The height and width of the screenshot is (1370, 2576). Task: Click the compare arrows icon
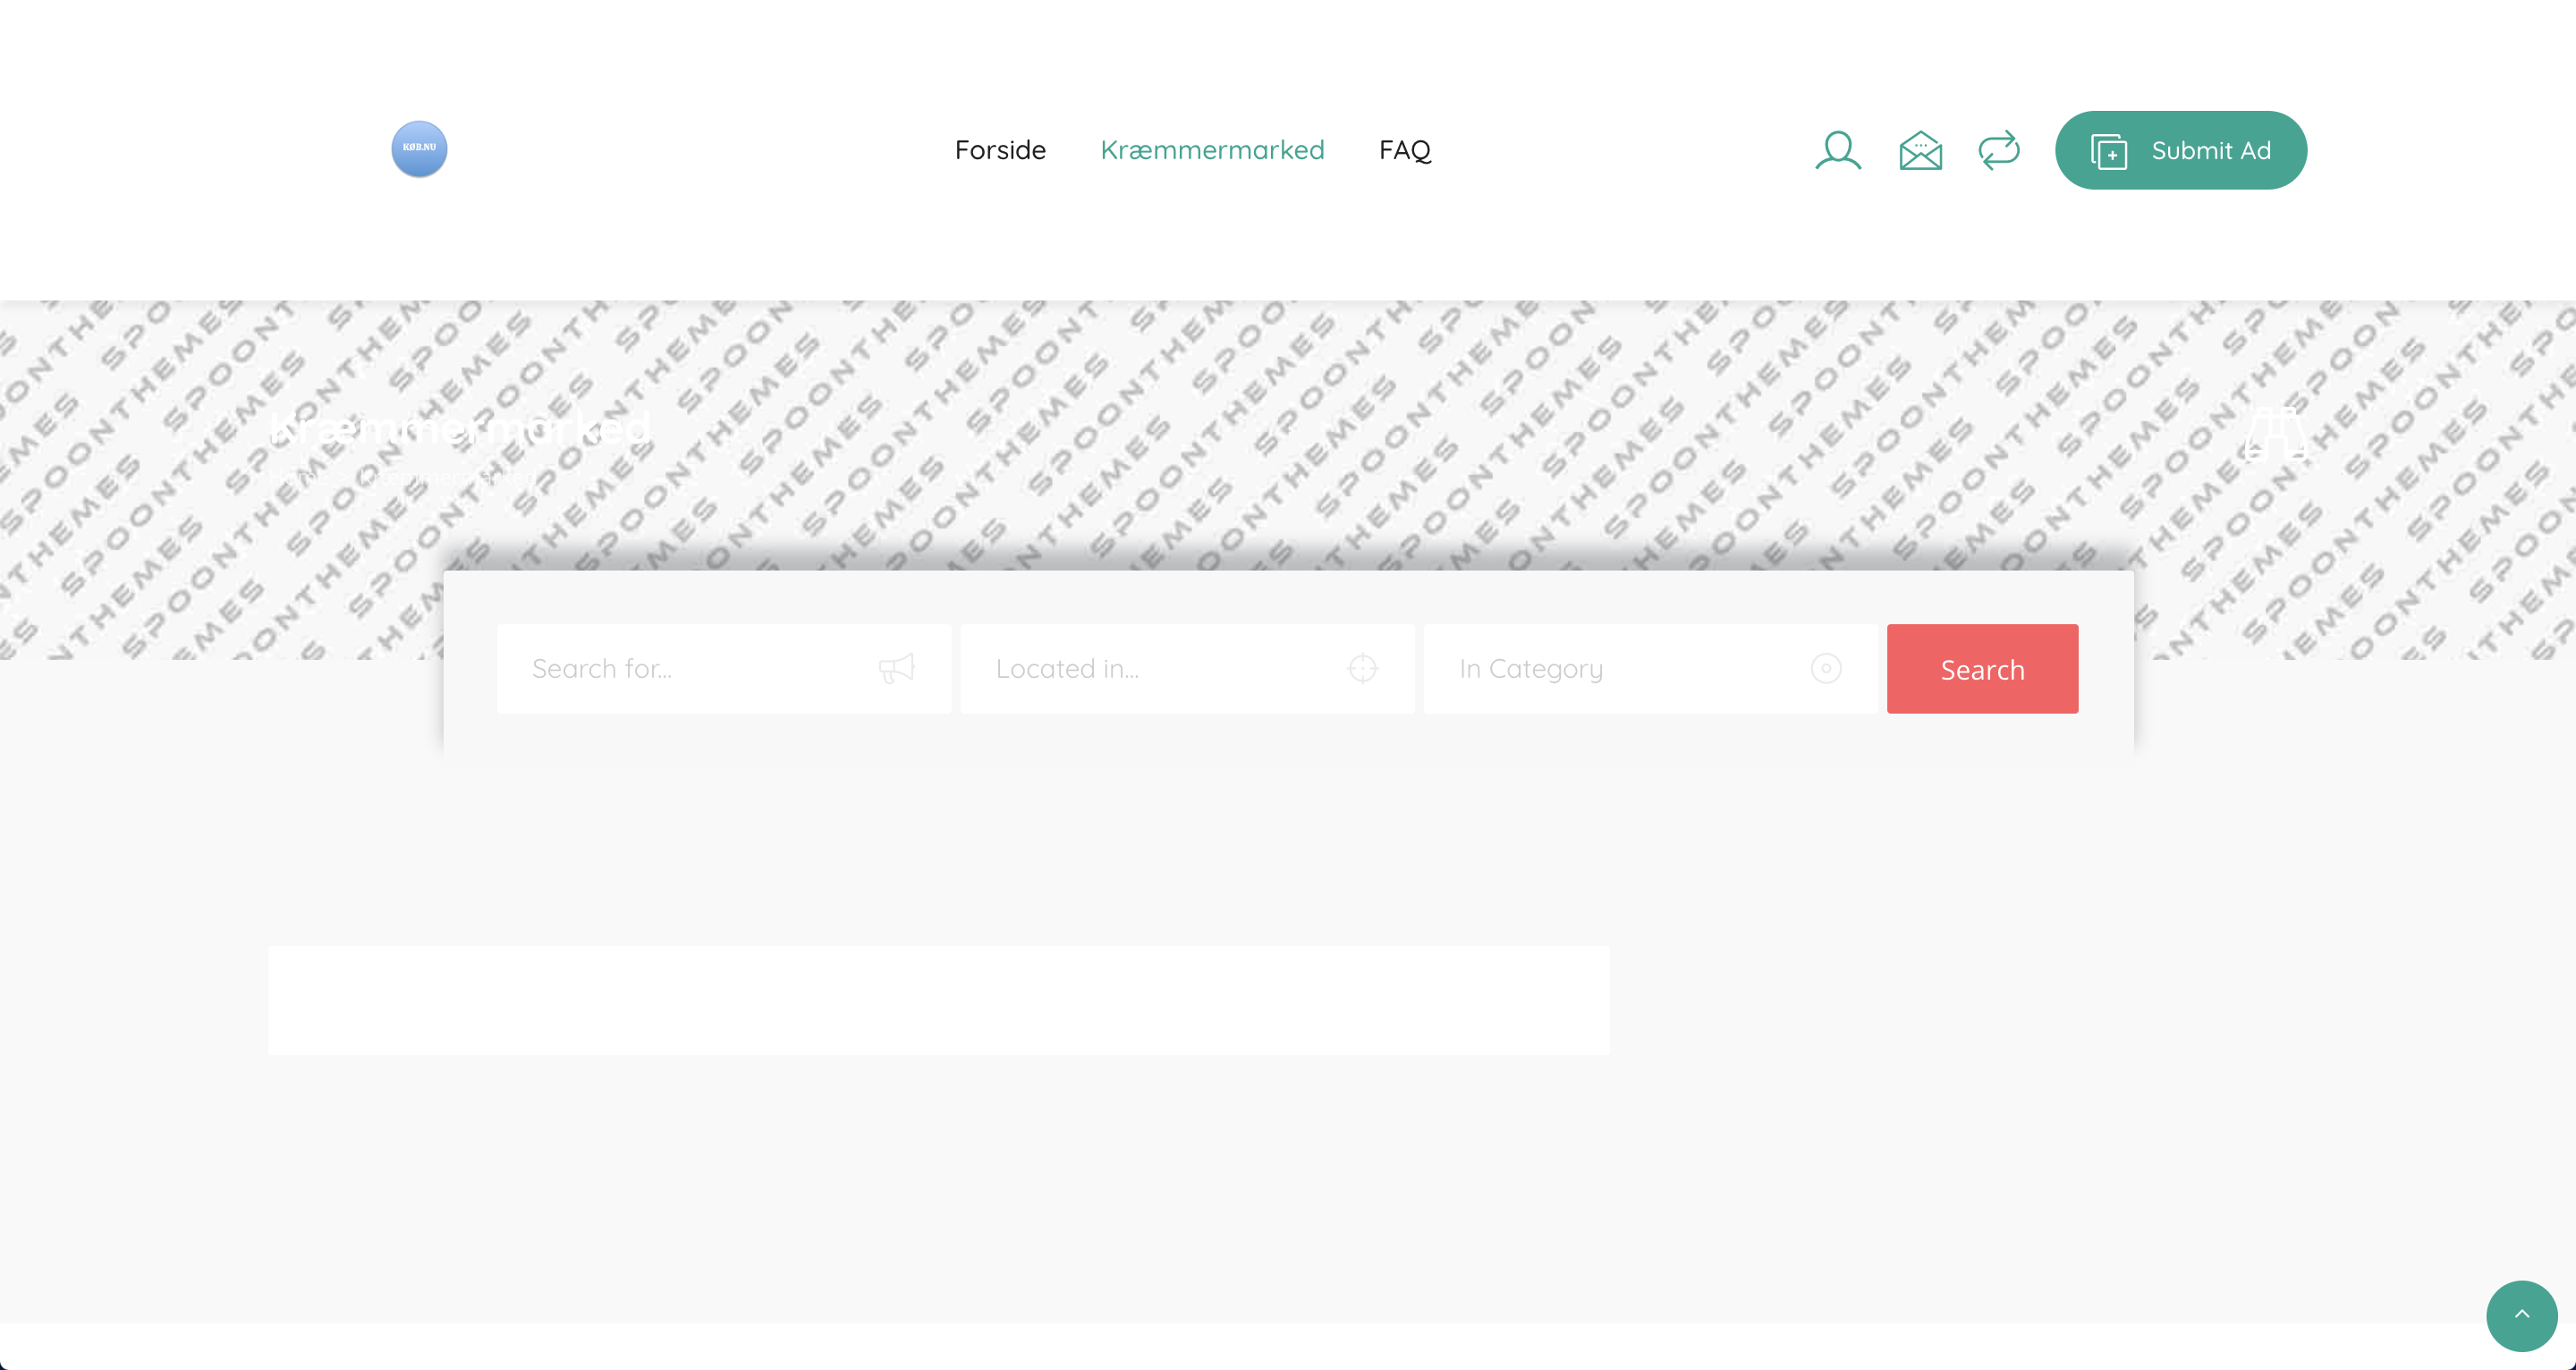[x=1999, y=151]
